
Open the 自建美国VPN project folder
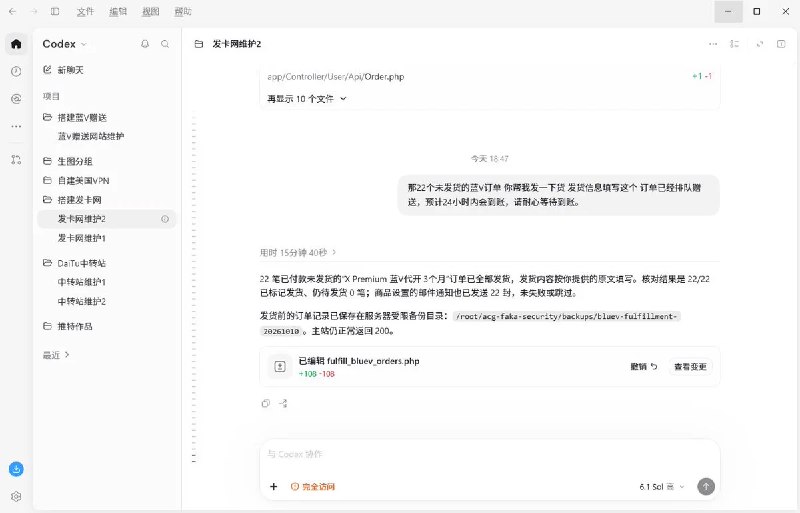(x=108, y=180)
